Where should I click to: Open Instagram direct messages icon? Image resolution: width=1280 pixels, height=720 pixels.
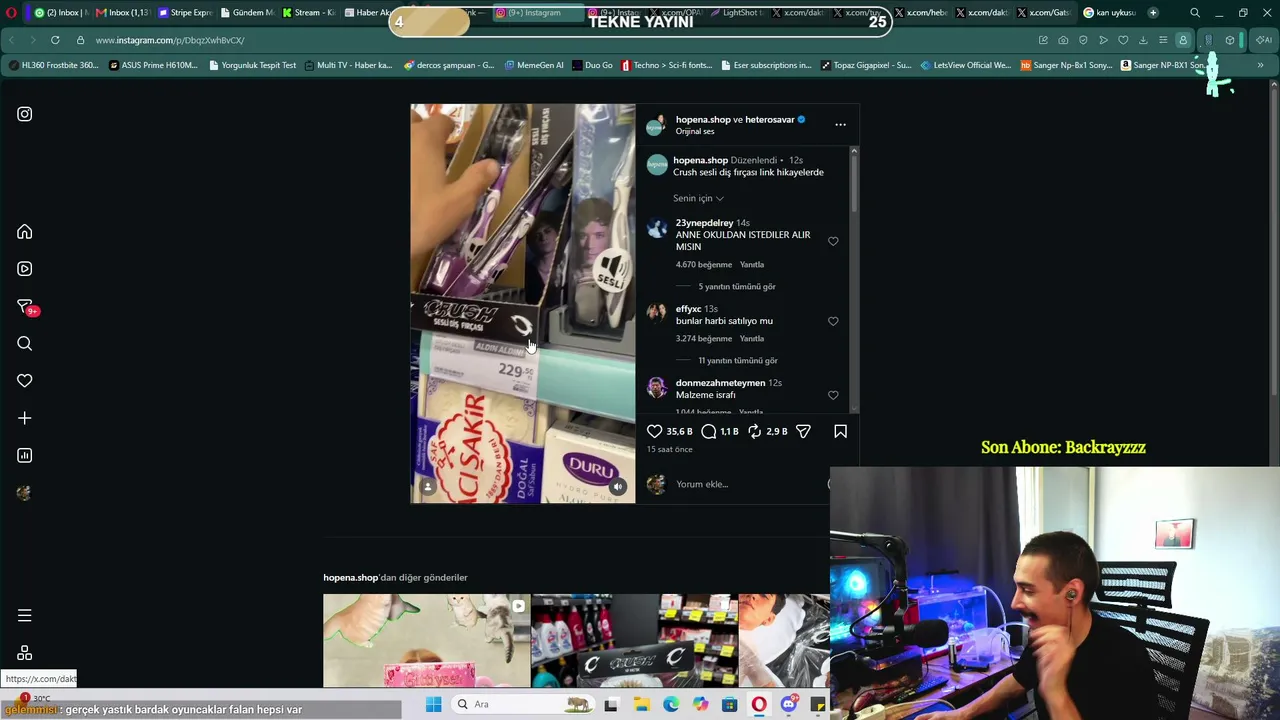point(25,306)
